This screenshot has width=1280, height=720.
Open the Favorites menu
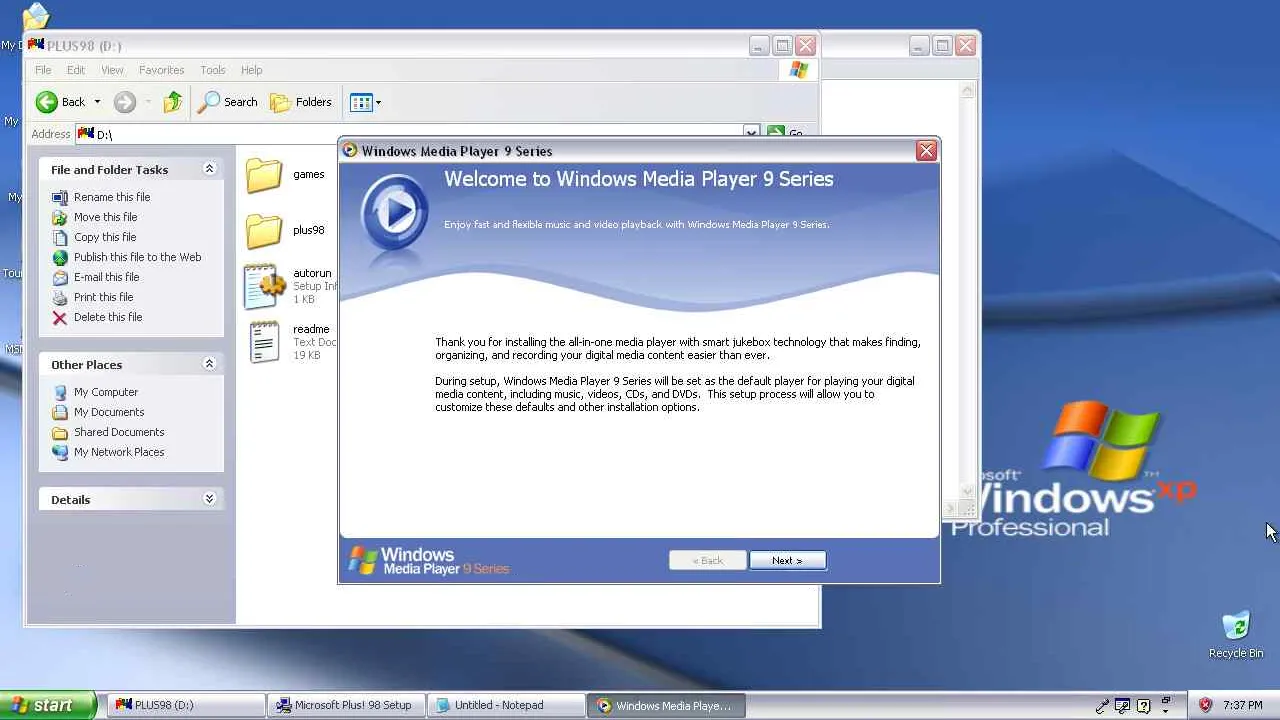(x=161, y=70)
